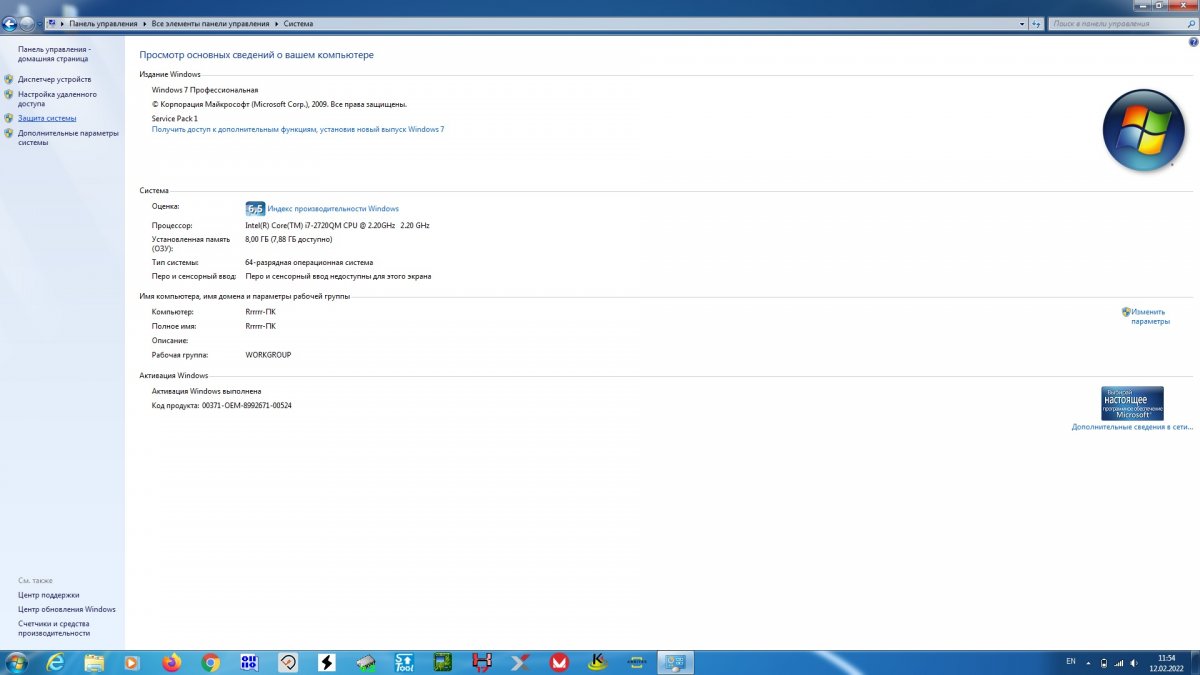The image size is (1200, 675).
Task: Select the active System window taskbar button
Action: [675, 662]
